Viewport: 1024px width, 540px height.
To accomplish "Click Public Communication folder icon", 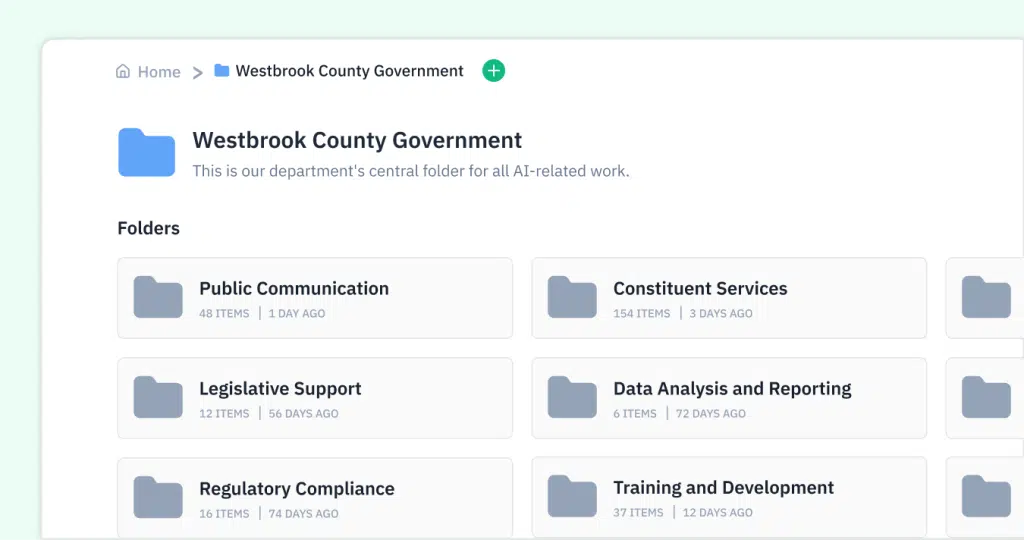I will coord(158,297).
